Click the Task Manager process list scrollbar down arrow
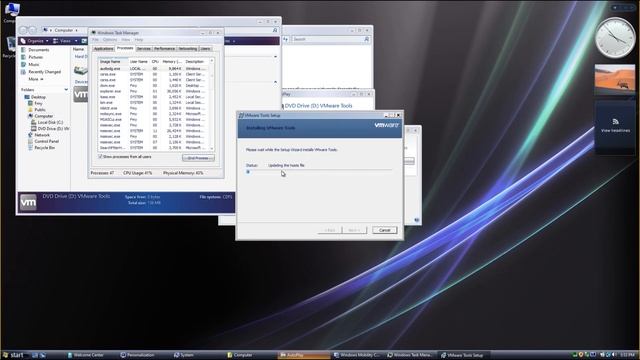Image resolution: width=640 pixels, height=360 pixels. pyautogui.click(x=211, y=148)
